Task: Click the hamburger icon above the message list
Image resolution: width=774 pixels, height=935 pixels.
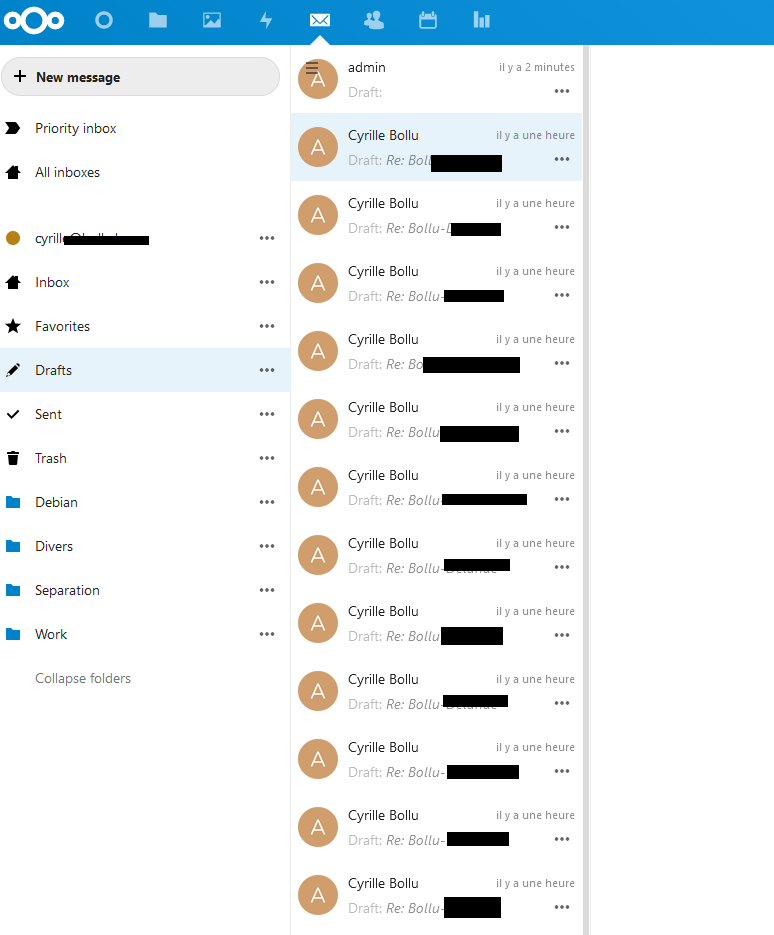Action: 312,68
